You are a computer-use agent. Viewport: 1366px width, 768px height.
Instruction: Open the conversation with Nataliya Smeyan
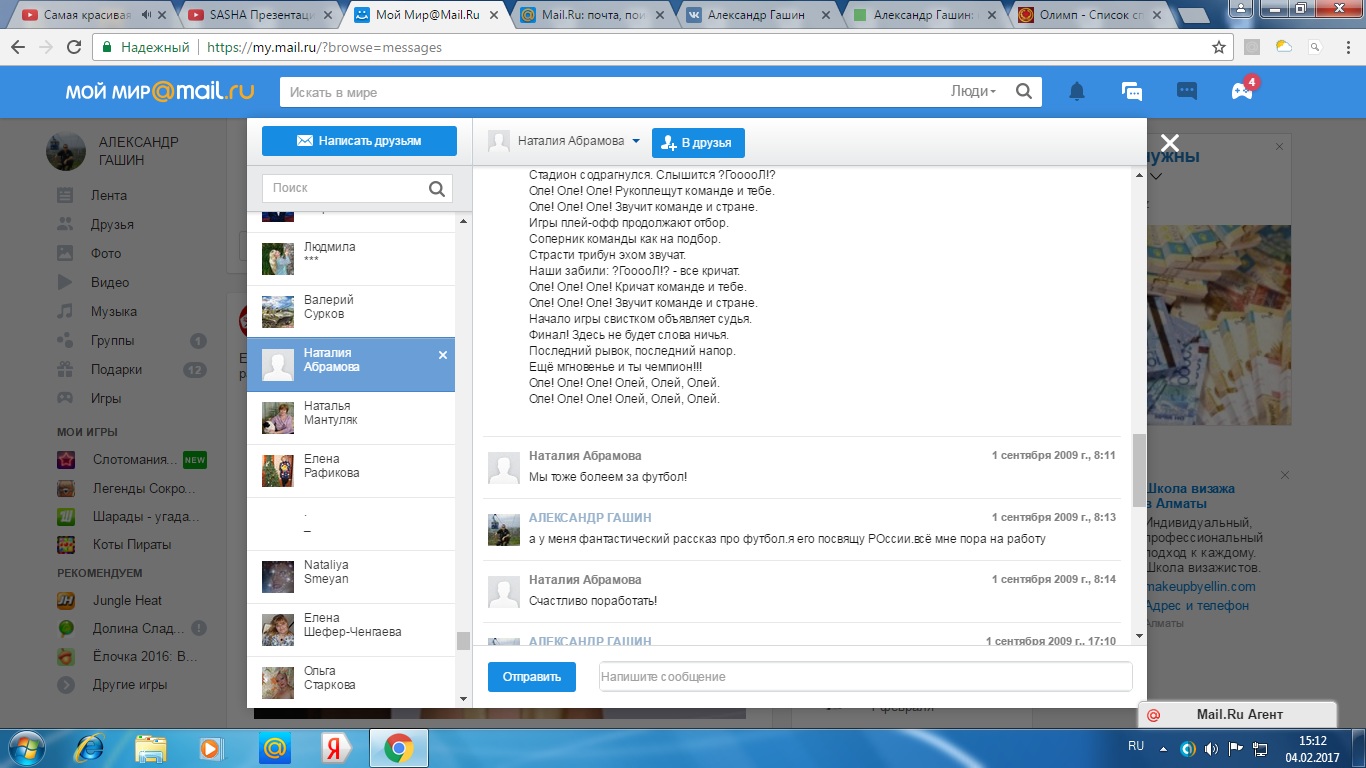click(x=351, y=577)
